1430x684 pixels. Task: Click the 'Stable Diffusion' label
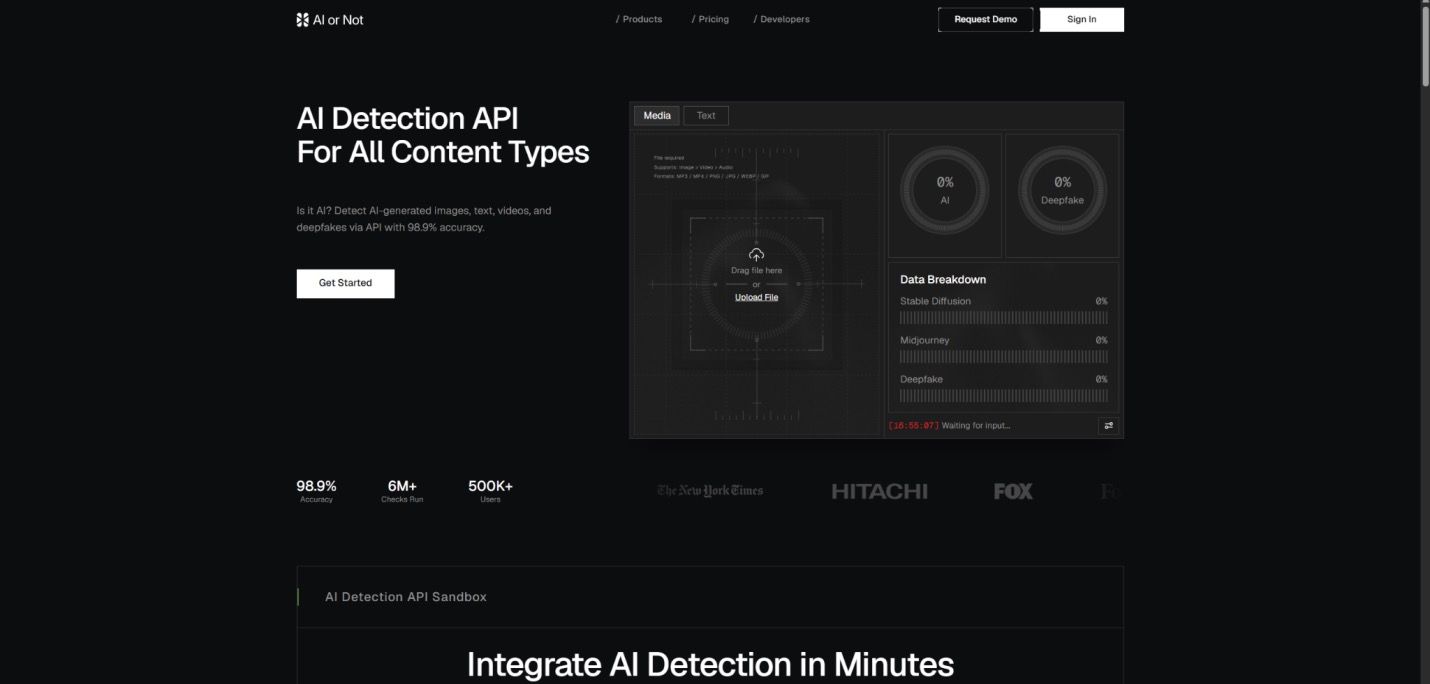(935, 301)
